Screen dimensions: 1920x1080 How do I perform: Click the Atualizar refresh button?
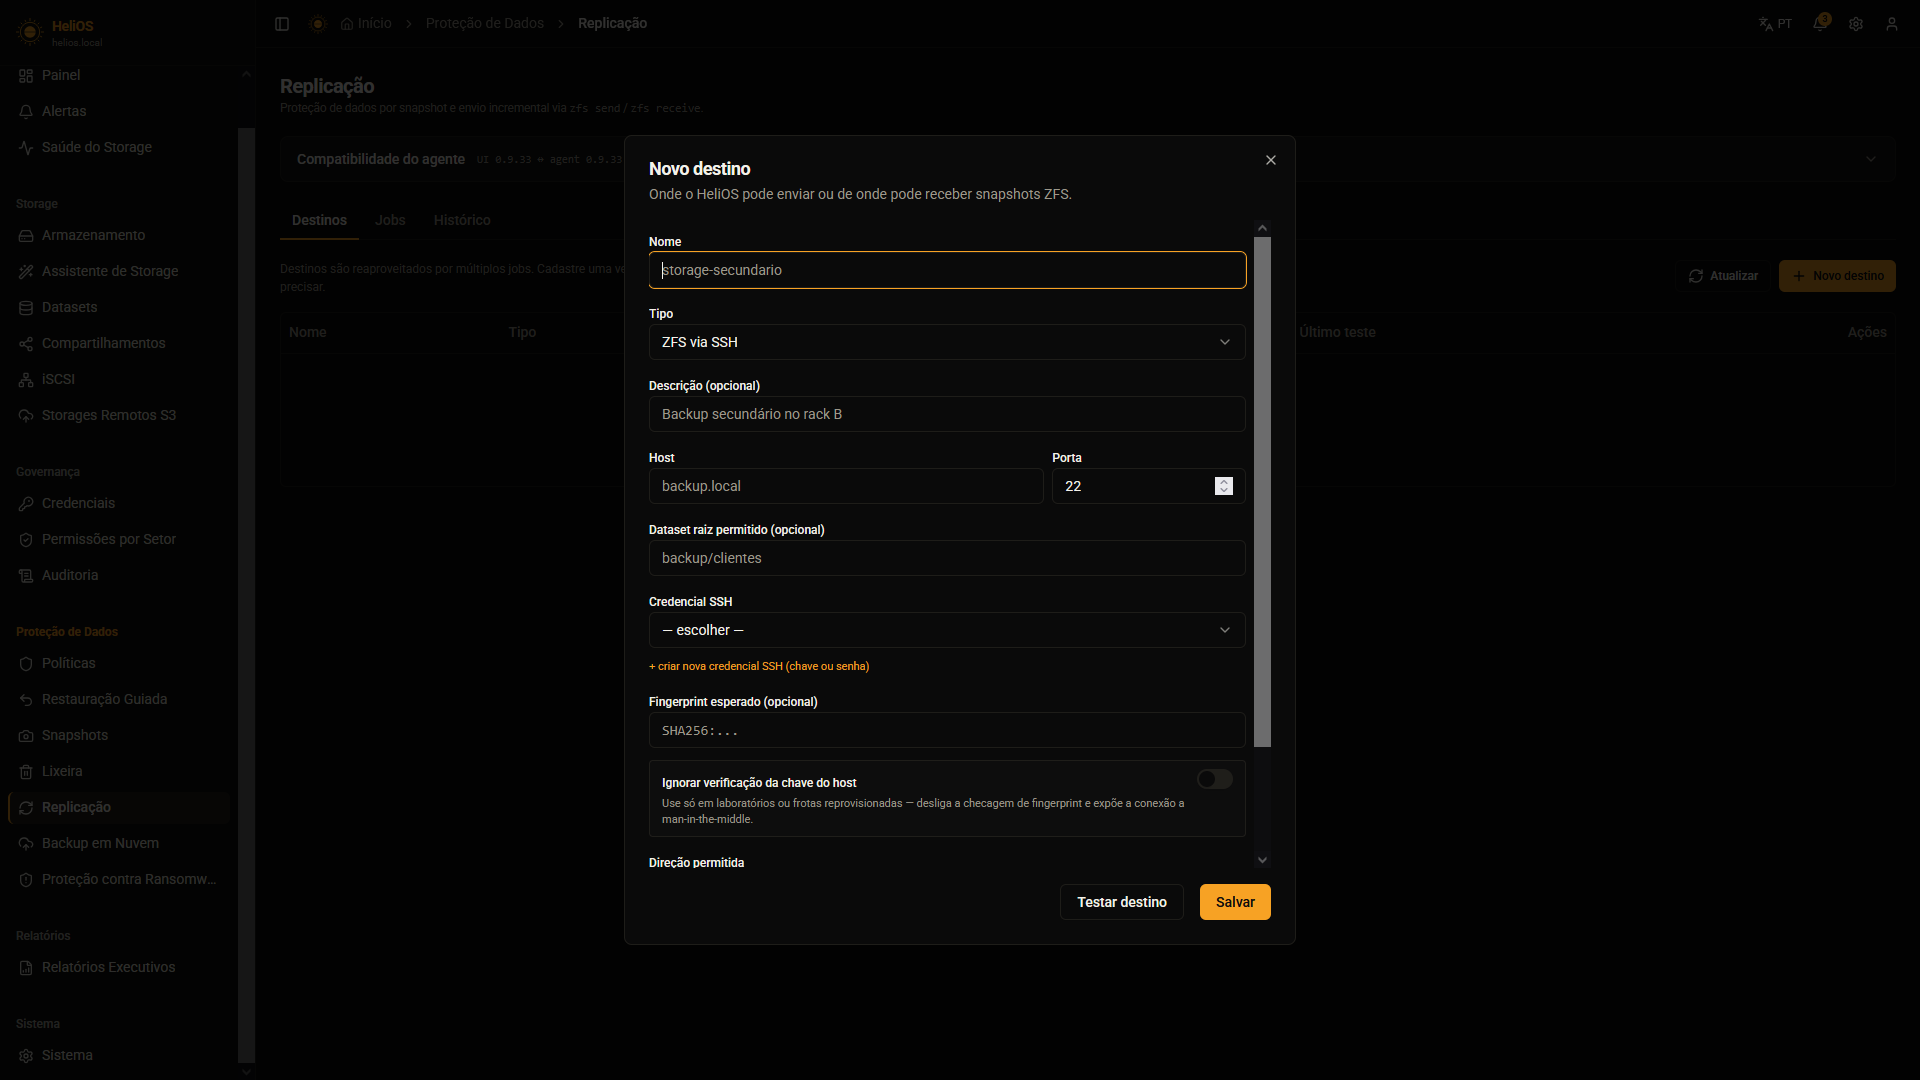click(1723, 276)
